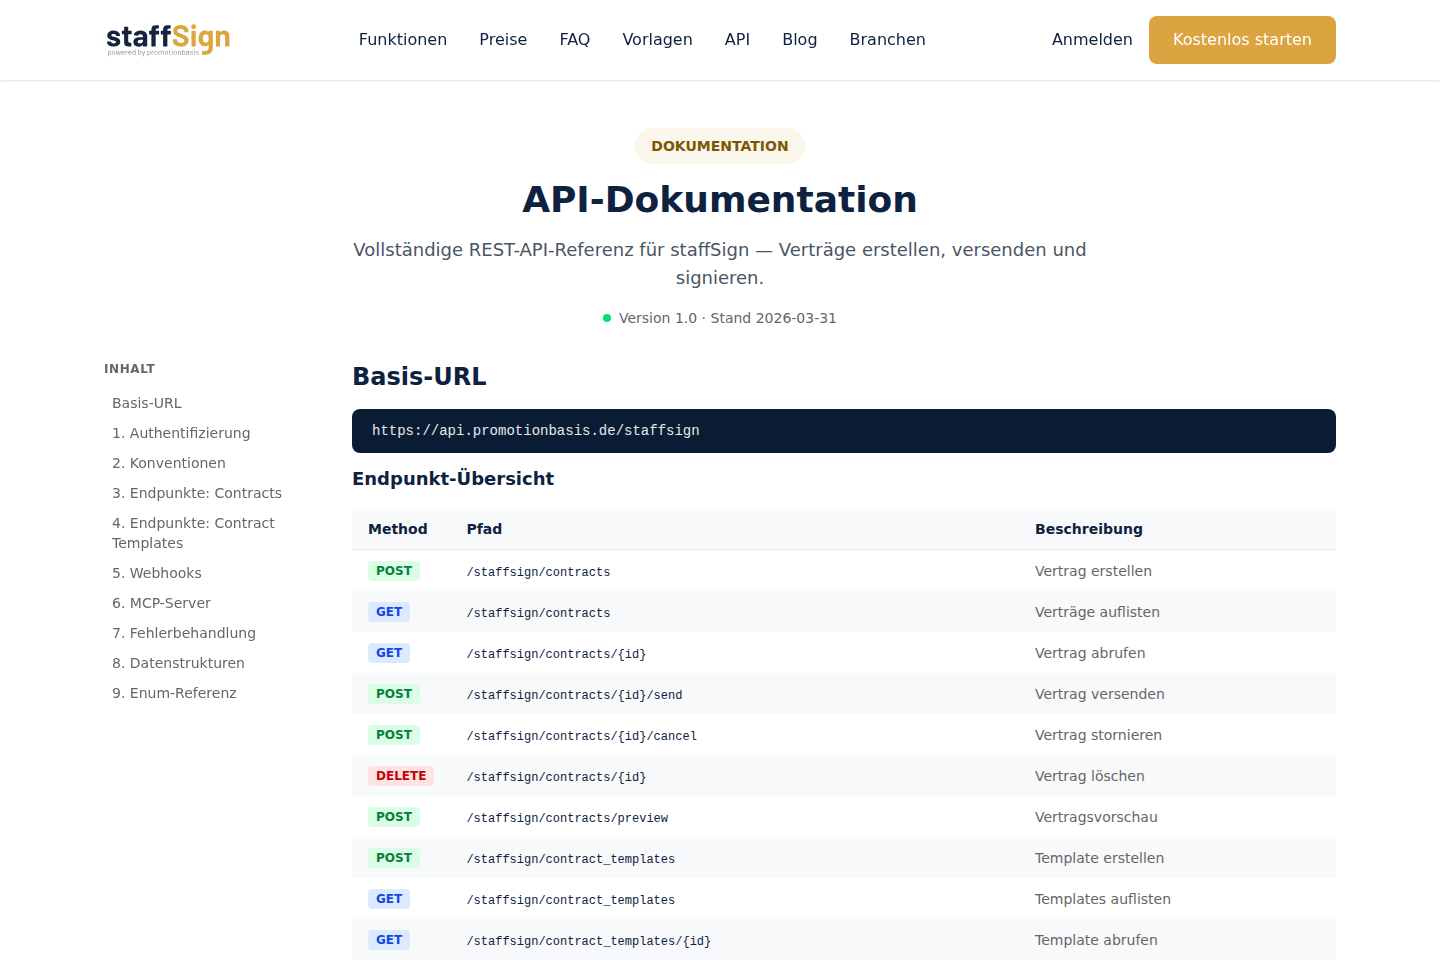Image resolution: width=1440 pixels, height=960 pixels.
Task: Click the Vertrag erstellen description
Action: (1093, 571)
